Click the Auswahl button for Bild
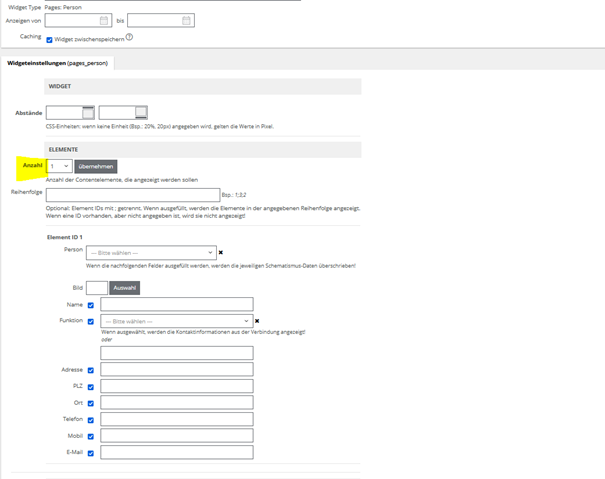The image size is (605, 479). (x=125, y=288)
